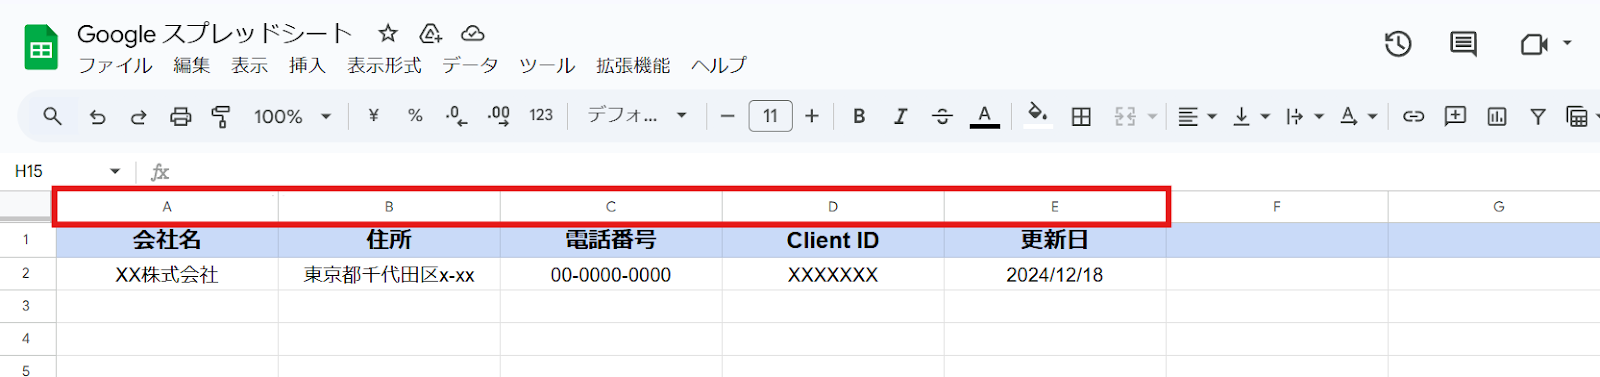Viewport: 1600px width, 377px height.
Task: Insert a comment from toolbar
Action: 1455,116
